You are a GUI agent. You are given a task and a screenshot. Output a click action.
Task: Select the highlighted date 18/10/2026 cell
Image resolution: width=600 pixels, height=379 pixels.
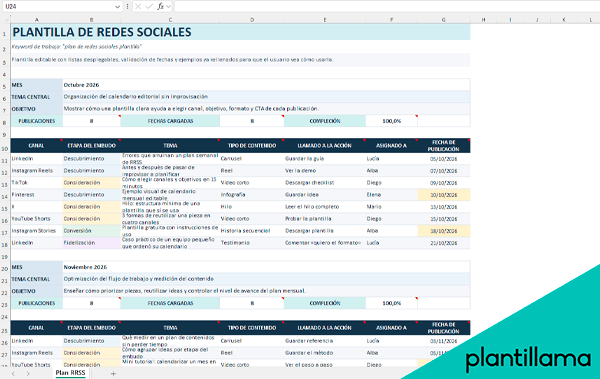pyautogui.click(x=444, y=231)
